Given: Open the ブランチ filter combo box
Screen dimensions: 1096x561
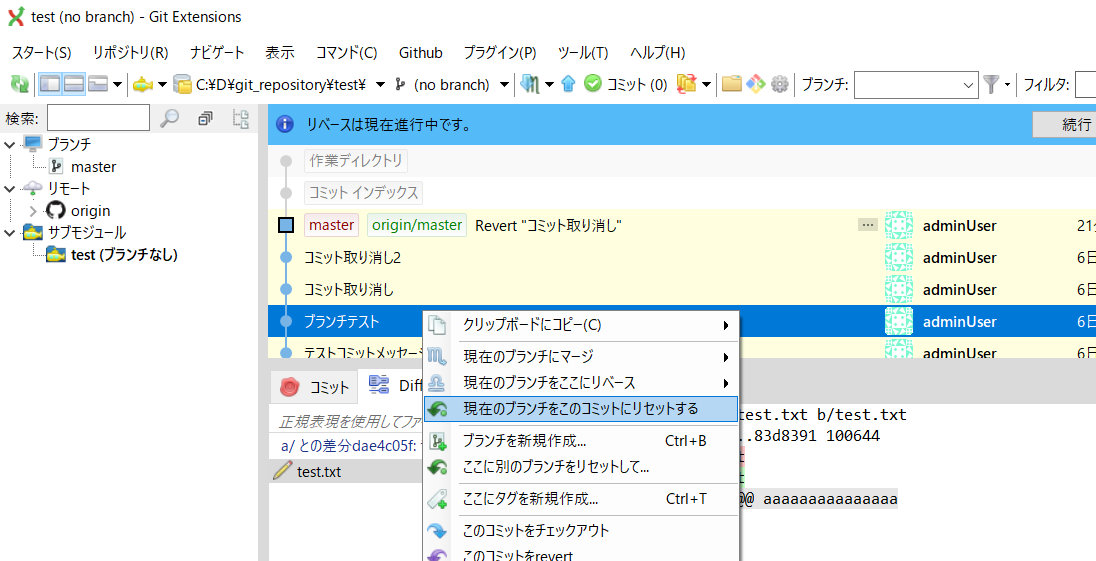Looking at the screenshot, I should (916, 85).
